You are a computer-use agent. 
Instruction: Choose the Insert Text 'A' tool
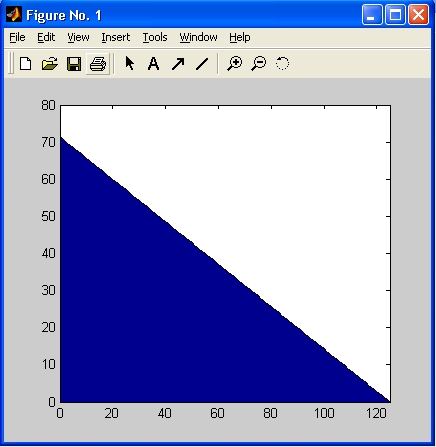pyautogui.click(x=153, y=63)
